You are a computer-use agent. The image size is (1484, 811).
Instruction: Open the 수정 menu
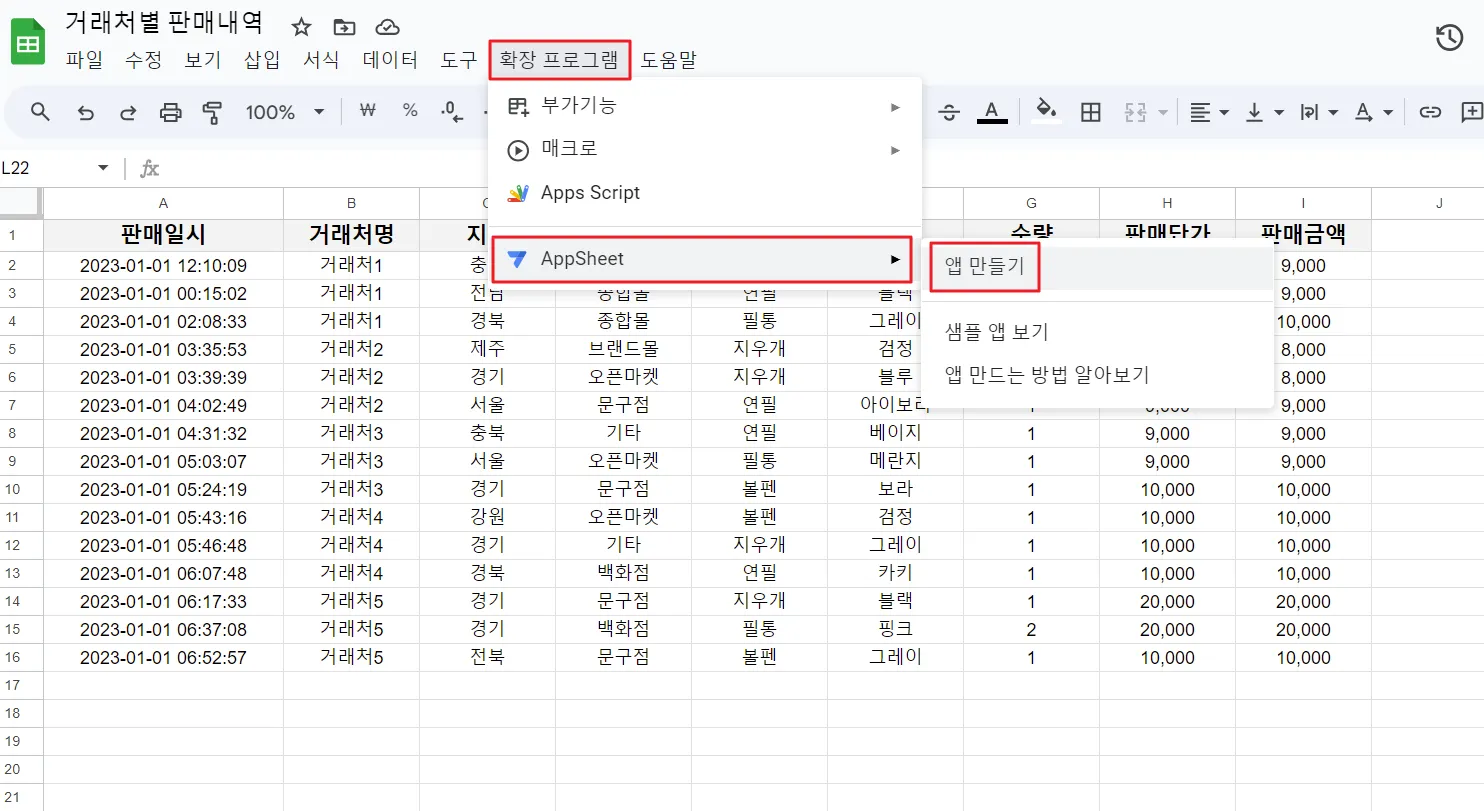point(143,60)
